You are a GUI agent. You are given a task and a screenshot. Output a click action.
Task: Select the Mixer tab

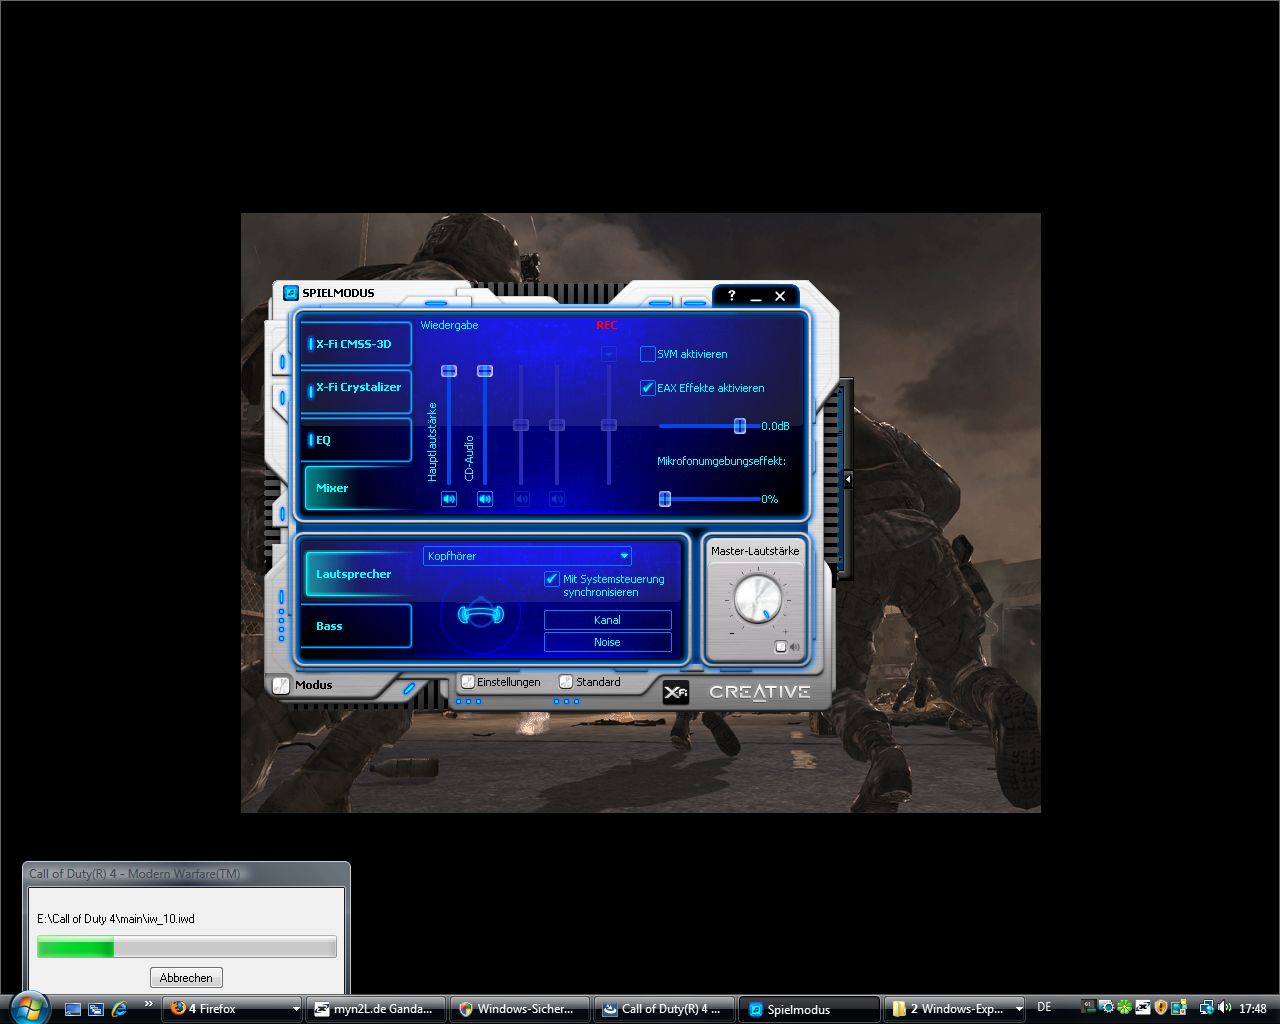[356, 488]
